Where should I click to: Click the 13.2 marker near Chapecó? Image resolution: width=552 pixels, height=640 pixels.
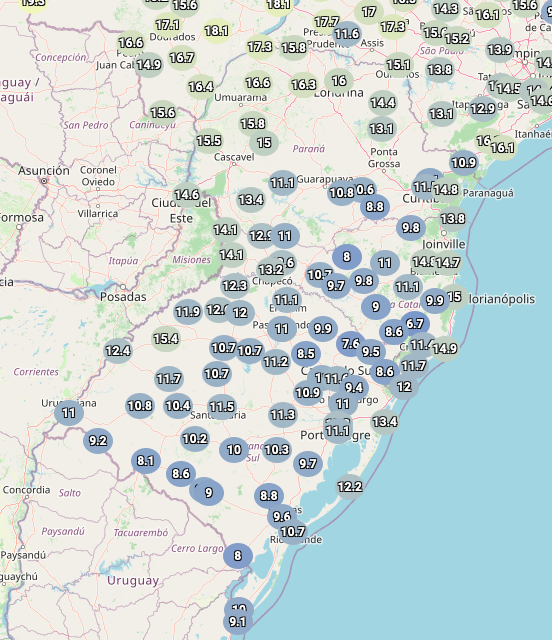click(271, 269)
